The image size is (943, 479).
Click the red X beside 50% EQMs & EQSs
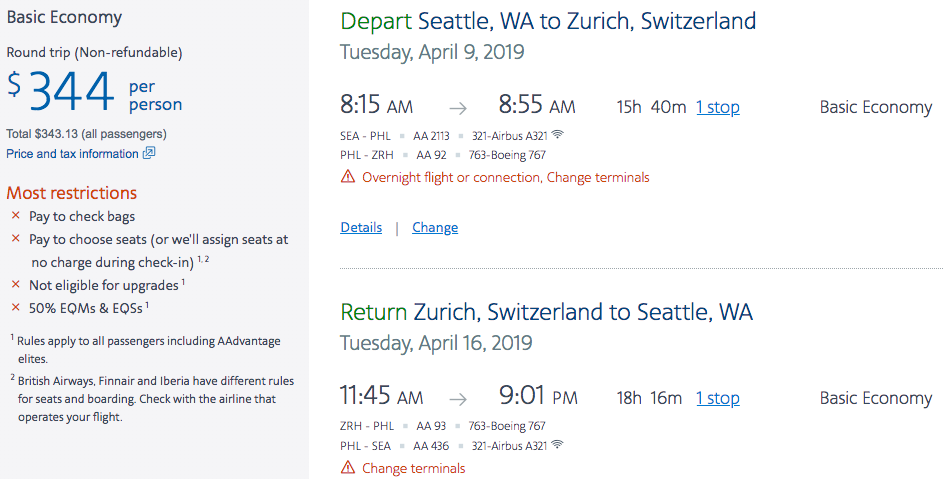click(15, 308)
